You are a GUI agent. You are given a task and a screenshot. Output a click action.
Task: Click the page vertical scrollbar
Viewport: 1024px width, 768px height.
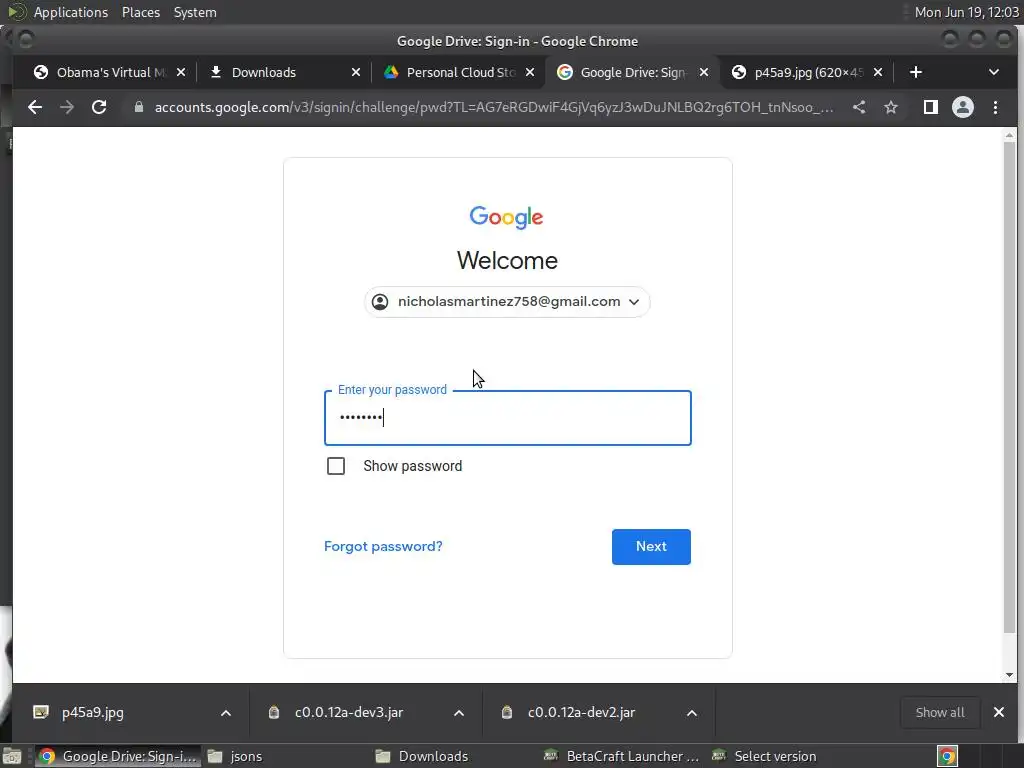(x=1010, y=385)
